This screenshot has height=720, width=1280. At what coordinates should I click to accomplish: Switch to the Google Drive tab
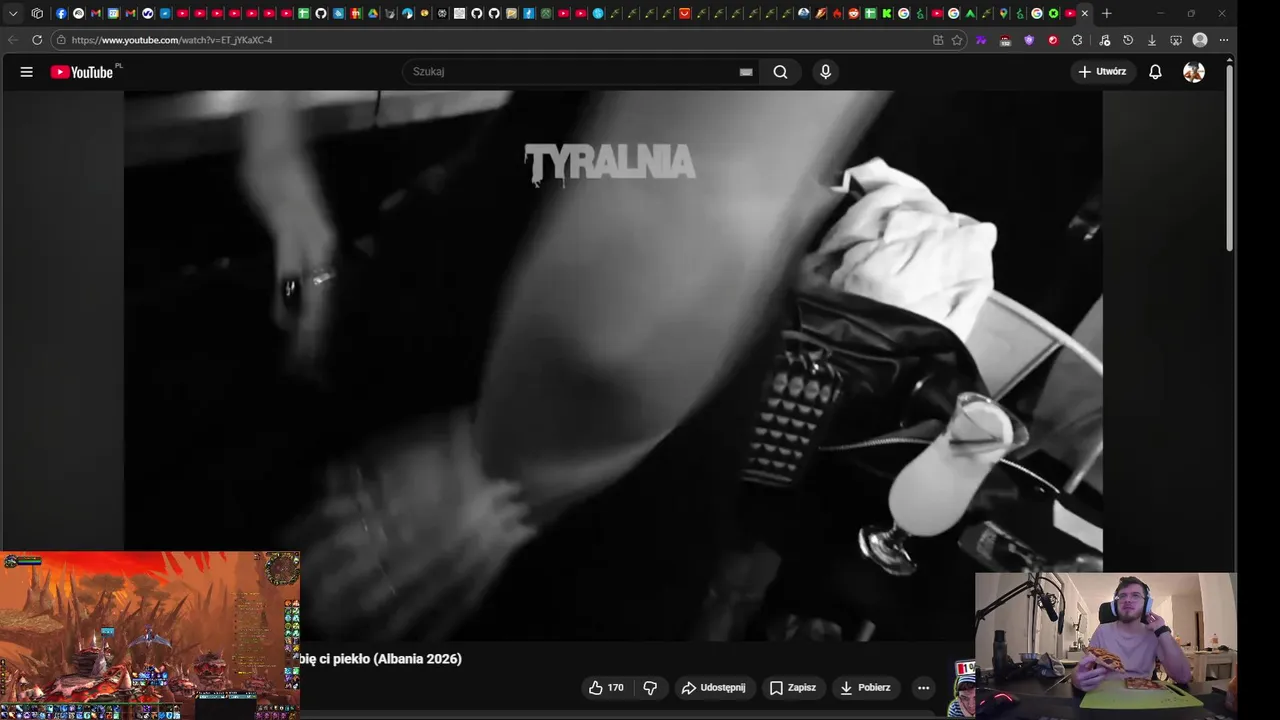coord(372,13)
